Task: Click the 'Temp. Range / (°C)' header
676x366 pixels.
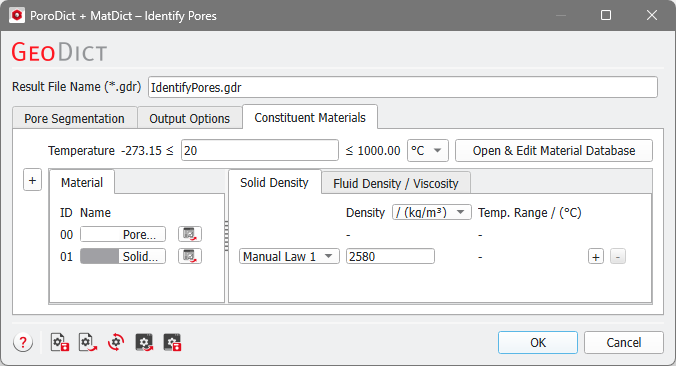Action: point(530,213)
